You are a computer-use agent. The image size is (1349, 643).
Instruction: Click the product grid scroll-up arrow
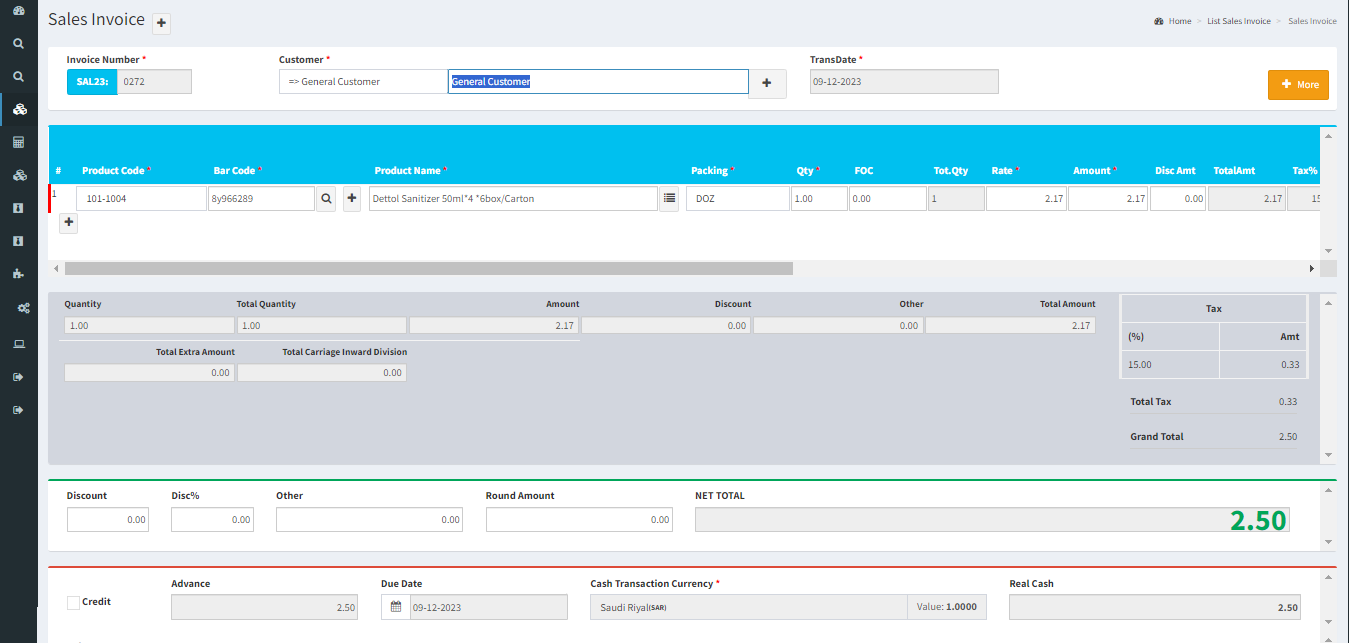coord(1328,135)
